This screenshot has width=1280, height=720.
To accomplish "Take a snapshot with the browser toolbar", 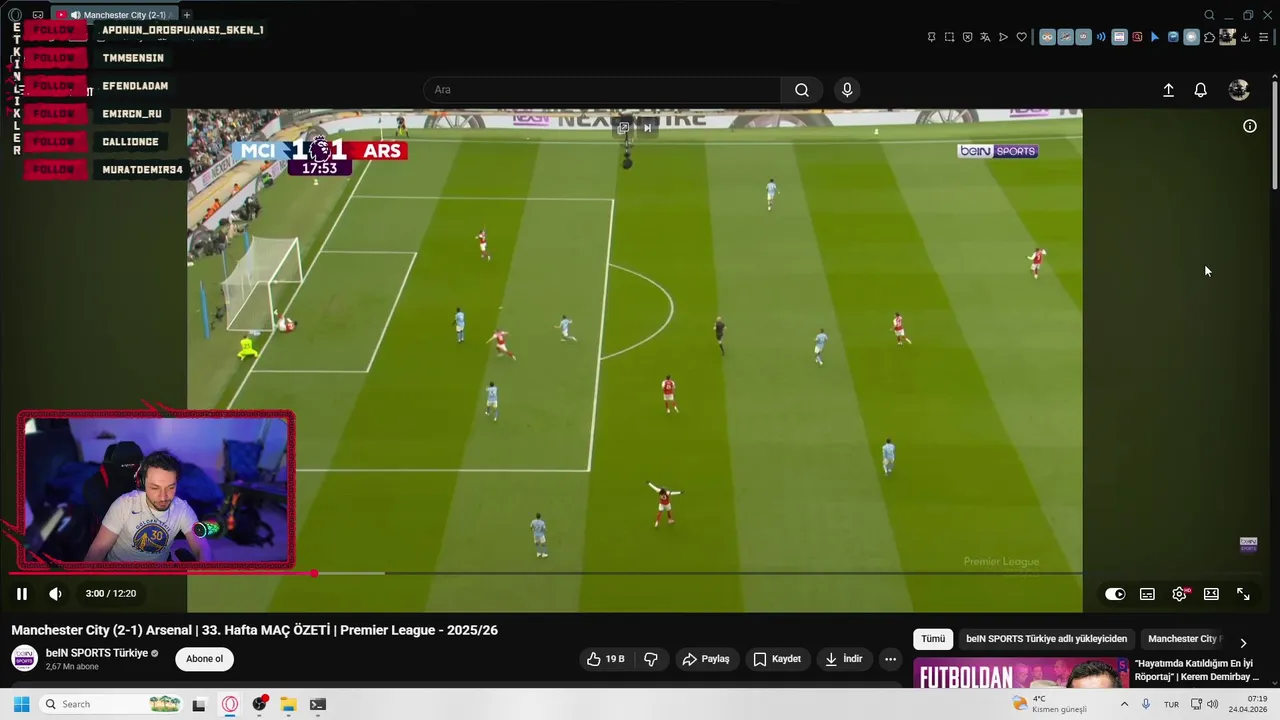I will pyautogui.click(x=949, y=37).
